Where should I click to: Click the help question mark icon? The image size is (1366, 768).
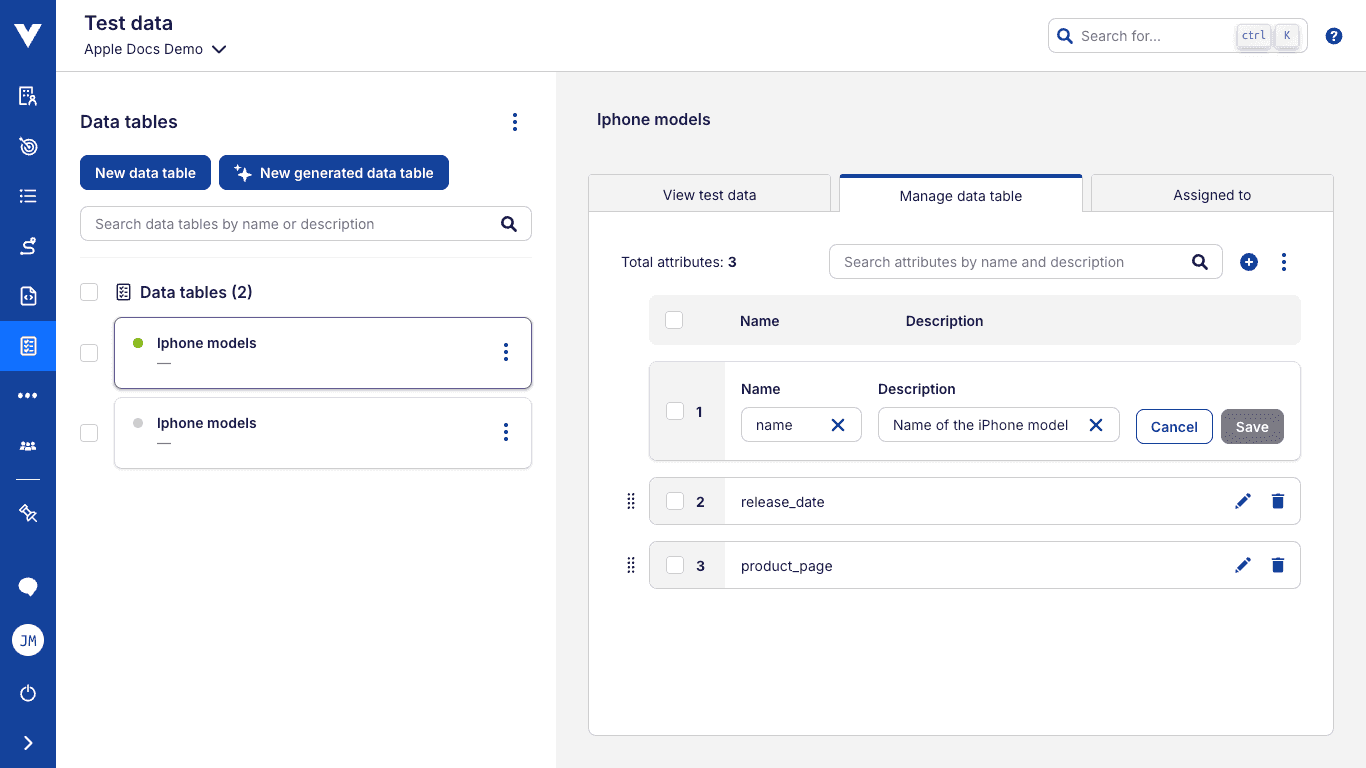coord(1334,35)
